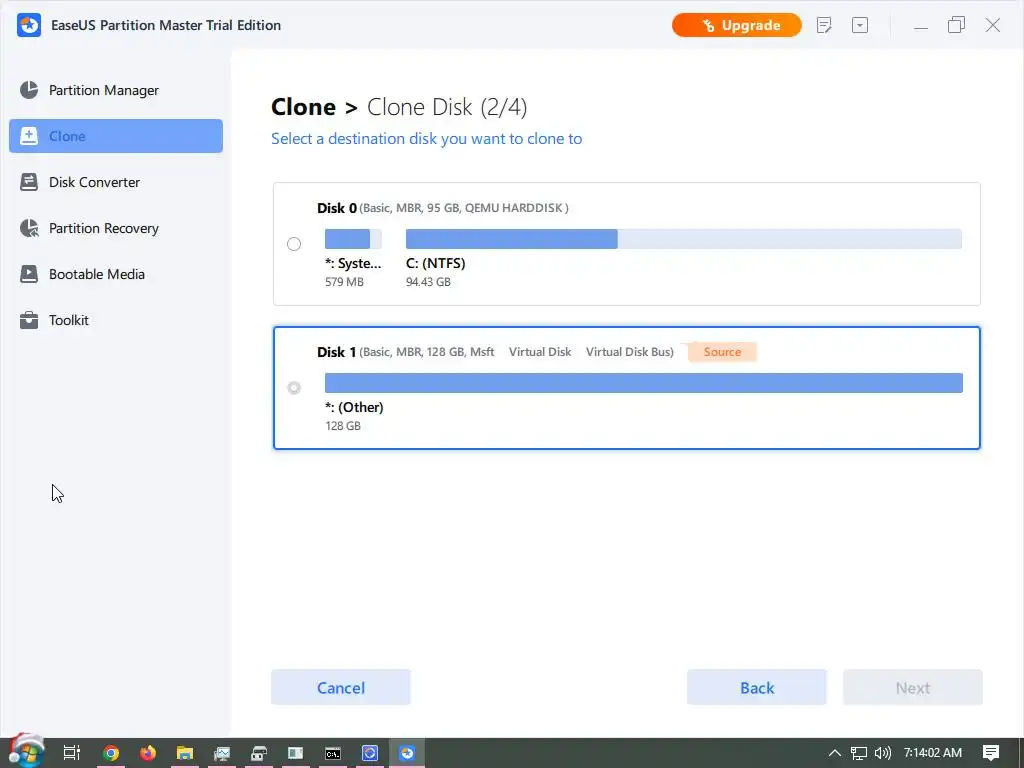1024x768 pixels.
Task: Close the EaseUS Partition Master window
Action: [x=993, y=25]
